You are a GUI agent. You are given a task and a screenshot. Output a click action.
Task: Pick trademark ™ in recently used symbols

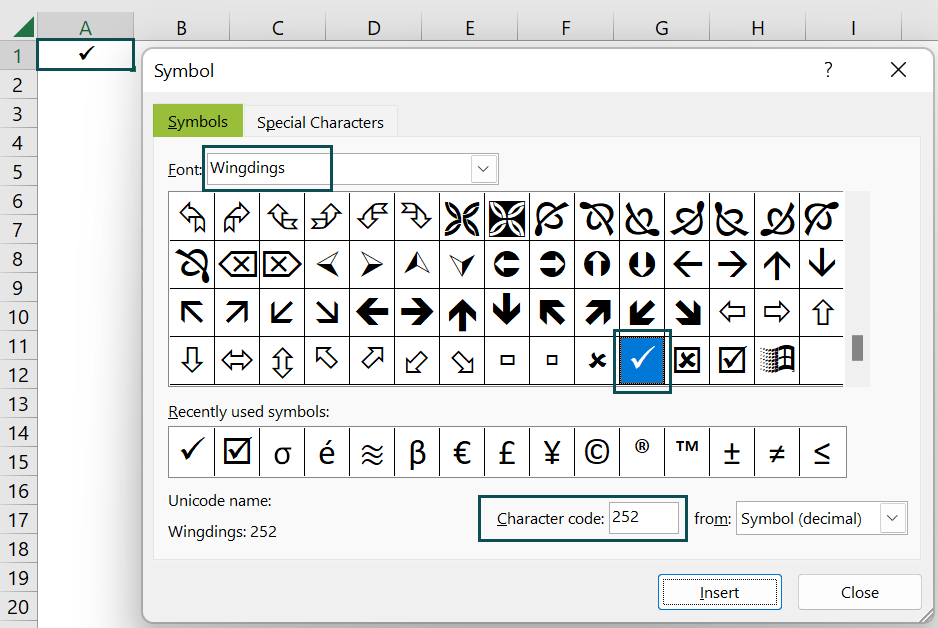687,452
